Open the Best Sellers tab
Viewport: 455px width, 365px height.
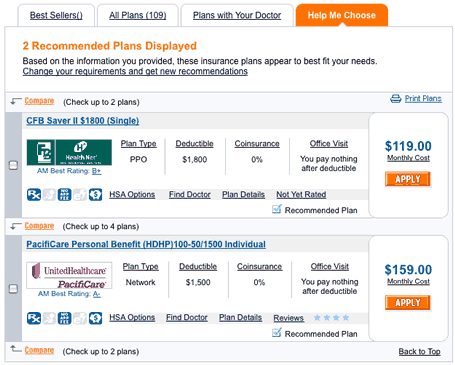click(x=56, y=15)
